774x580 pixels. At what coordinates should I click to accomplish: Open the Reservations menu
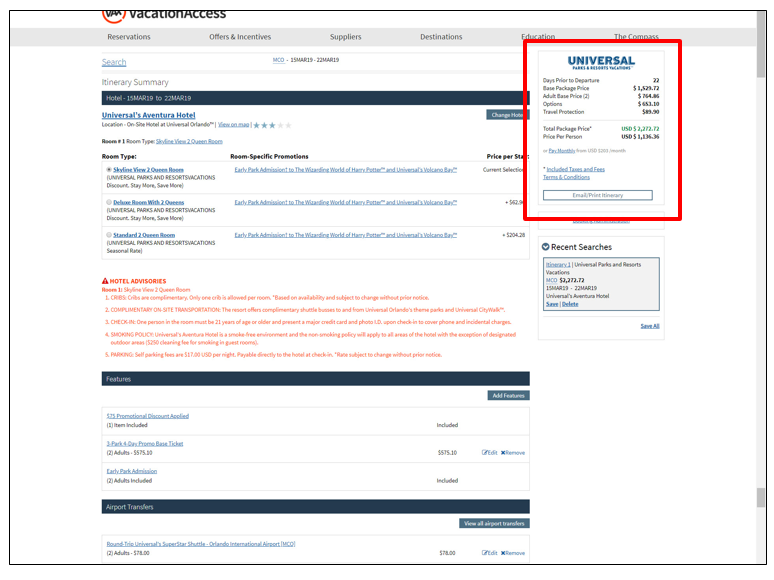pos(129,37)
